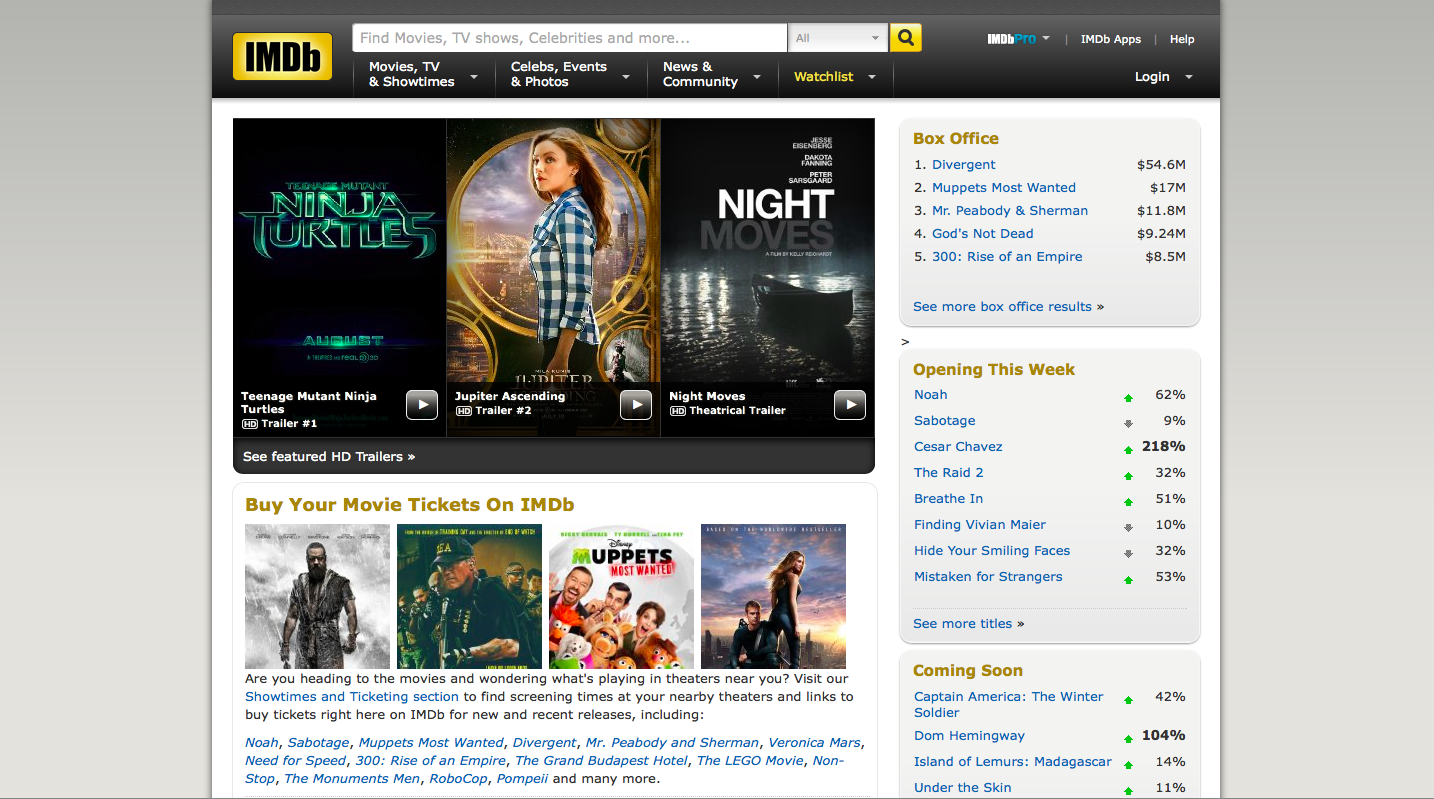Screen dimensions: 1434x799
Task: Play the Night Moves theatrical trailer
Action: [x=850, y=404]
